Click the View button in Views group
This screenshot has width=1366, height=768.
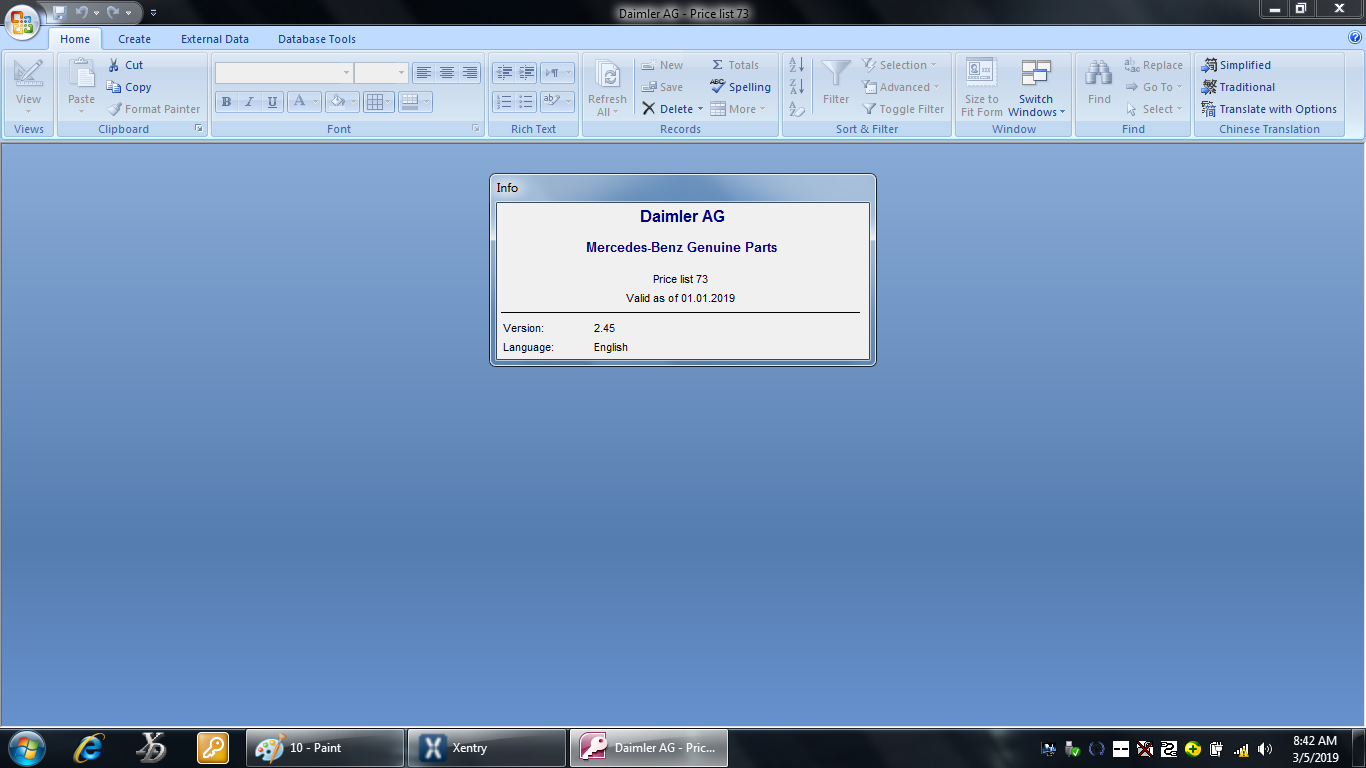point(28,86)
